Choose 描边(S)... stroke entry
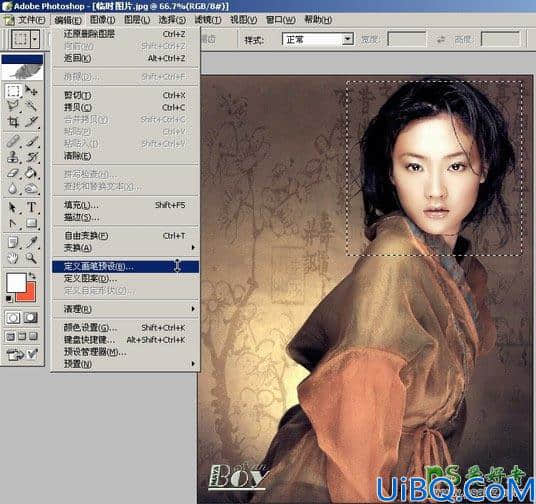This screenshot has height=504, width=536. tap(125, 217)
